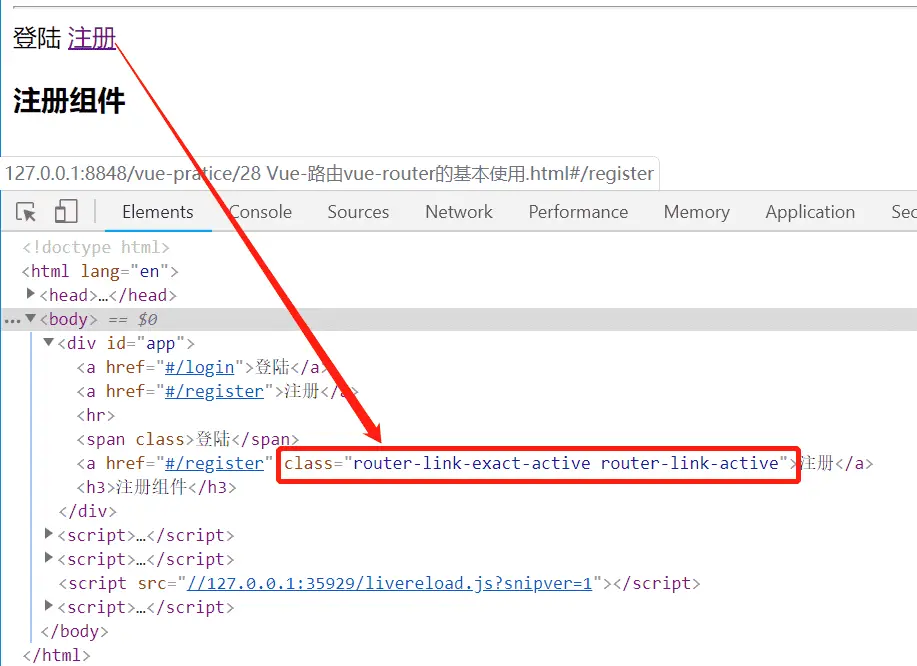Select the closing </body> line
This screenshot has height=666, width=917.
[x=74, y=632]
